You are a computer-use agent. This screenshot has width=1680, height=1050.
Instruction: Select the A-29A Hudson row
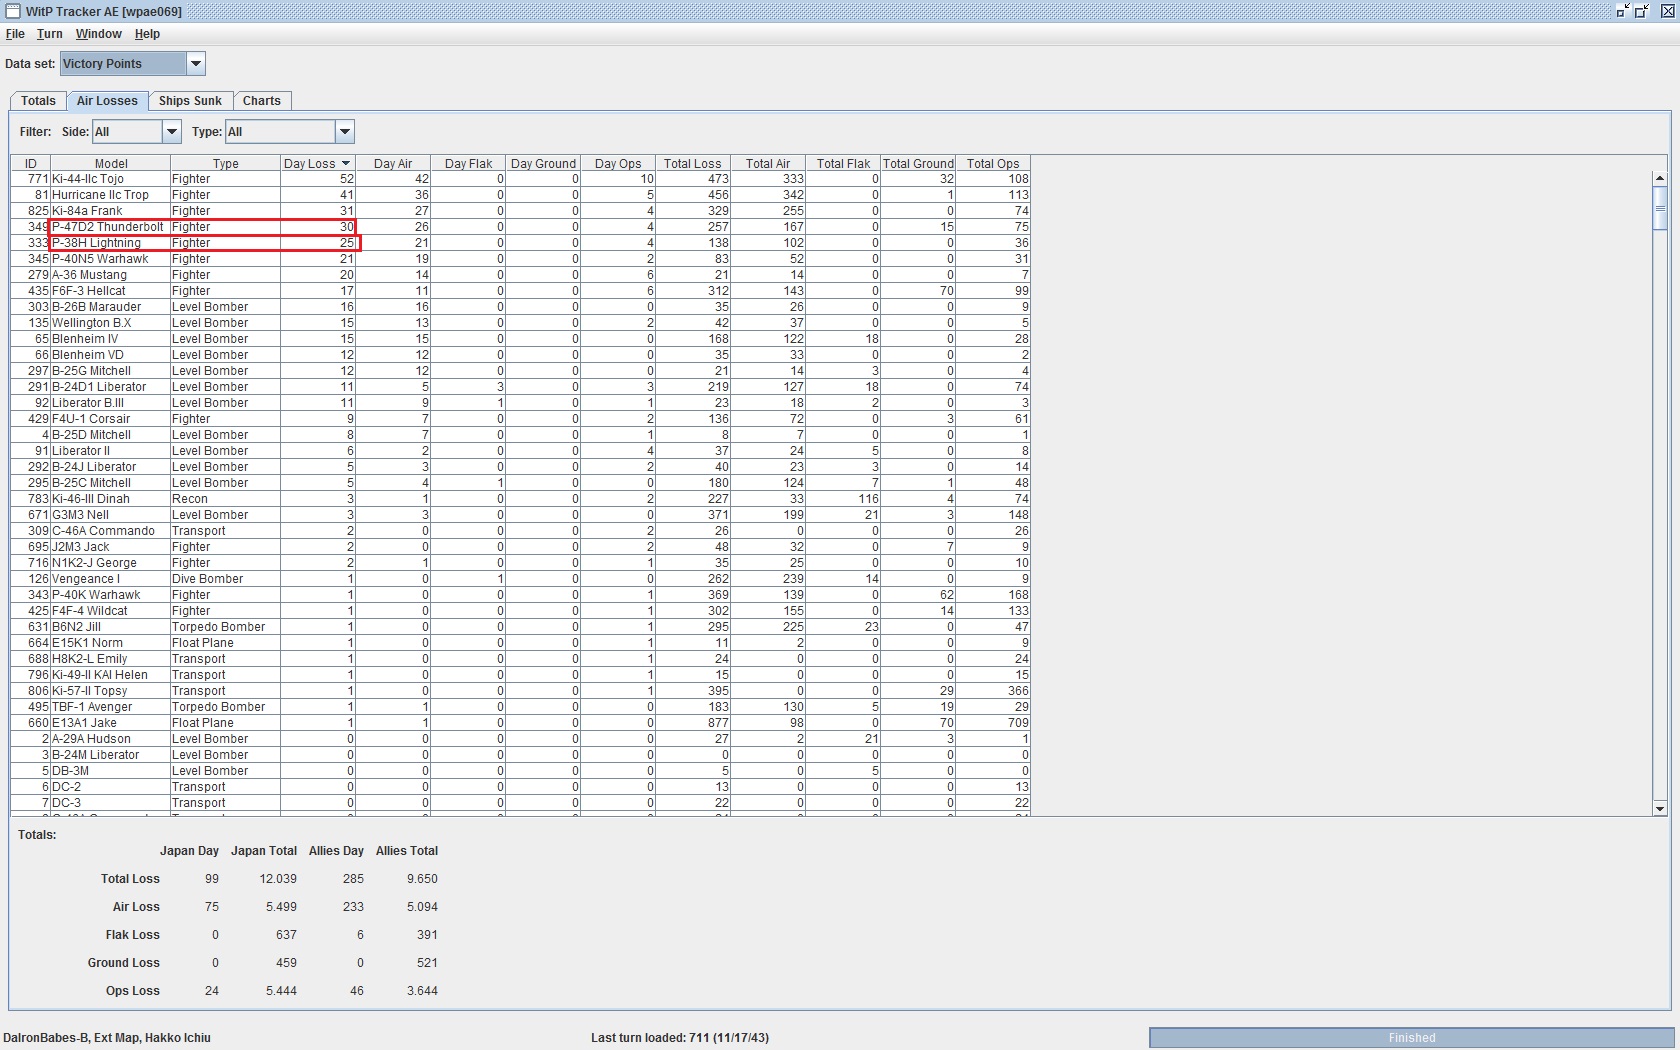520,739
